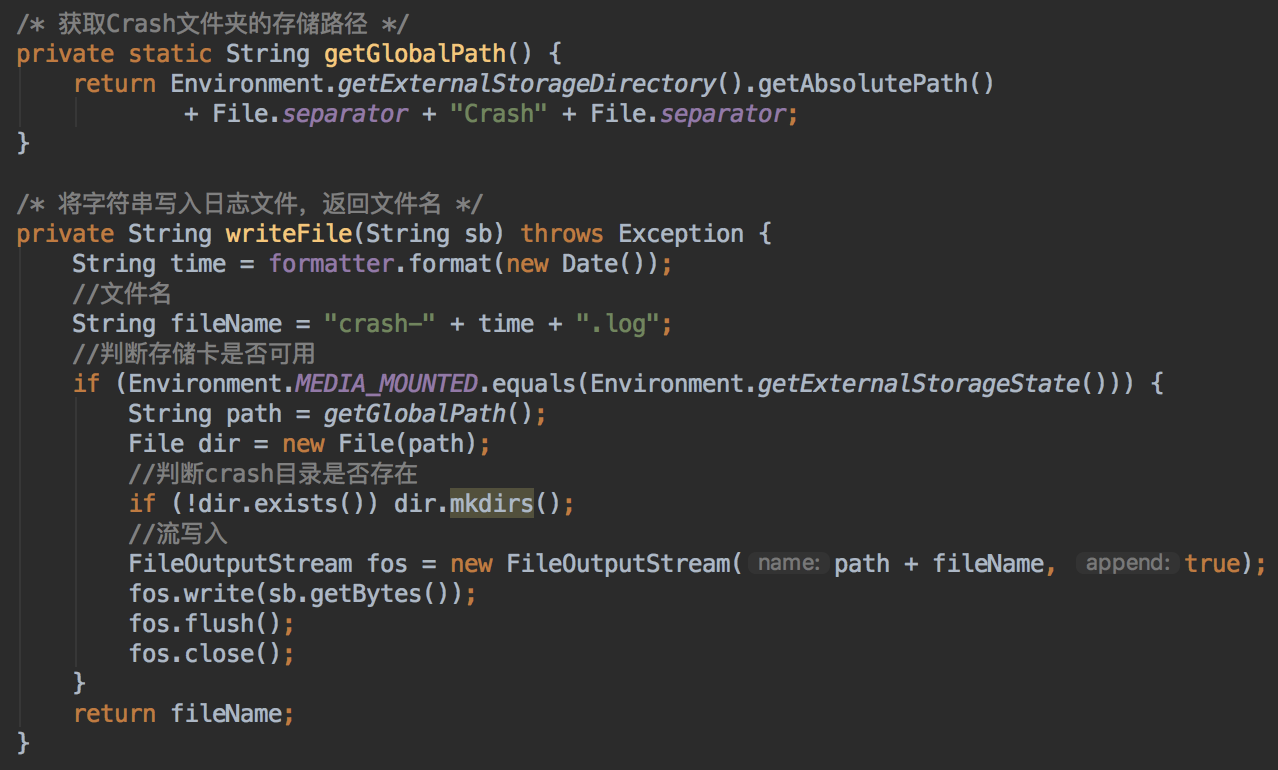Viewport: 1278px width, 770px height.
Task: Click the formatter field reference
Action: pyautogui.click(x=331, y=264)
